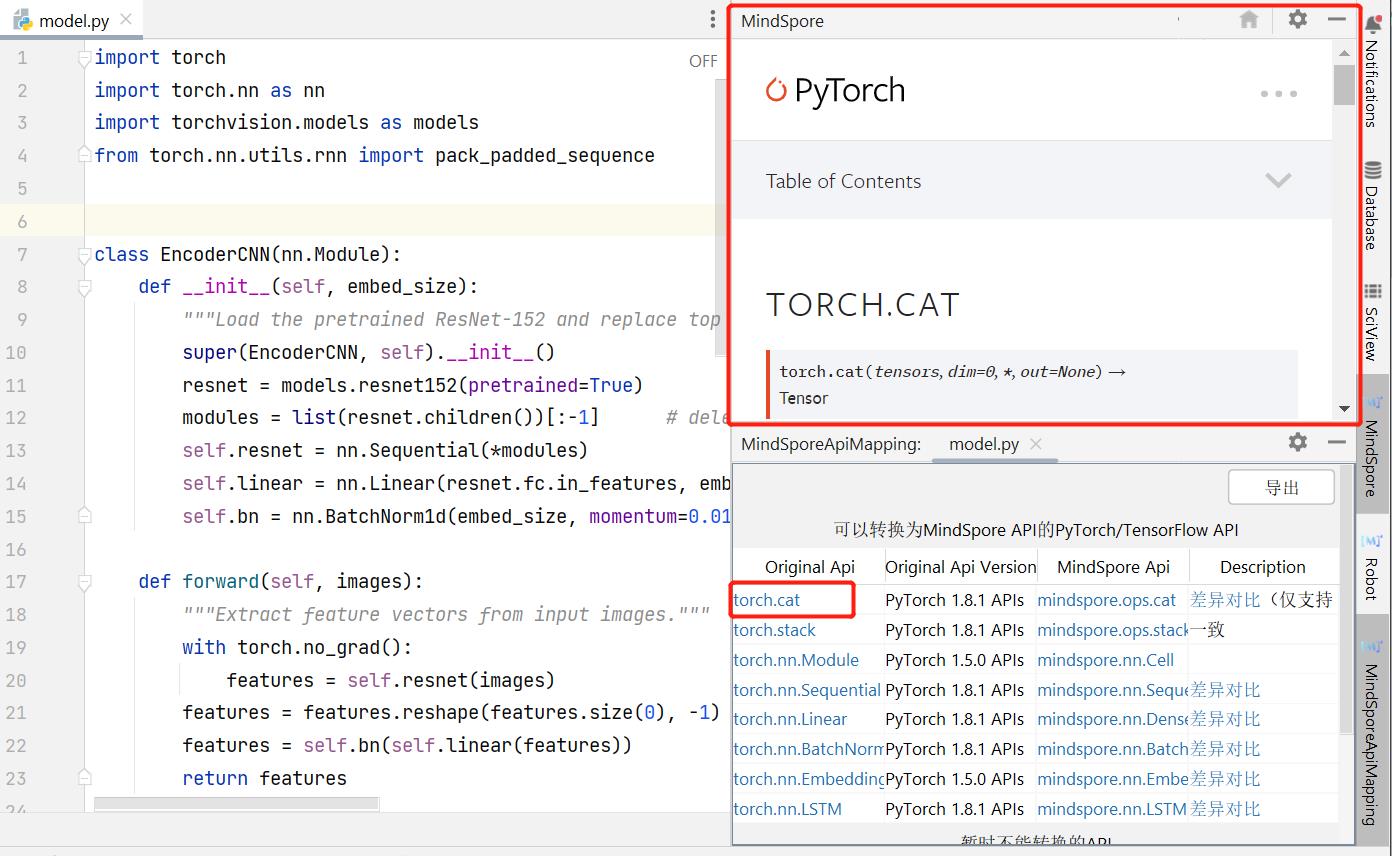Collapse the EncoderCNN class fold marker
This screenshot has height=856, width=1392.
coord(85,255)
